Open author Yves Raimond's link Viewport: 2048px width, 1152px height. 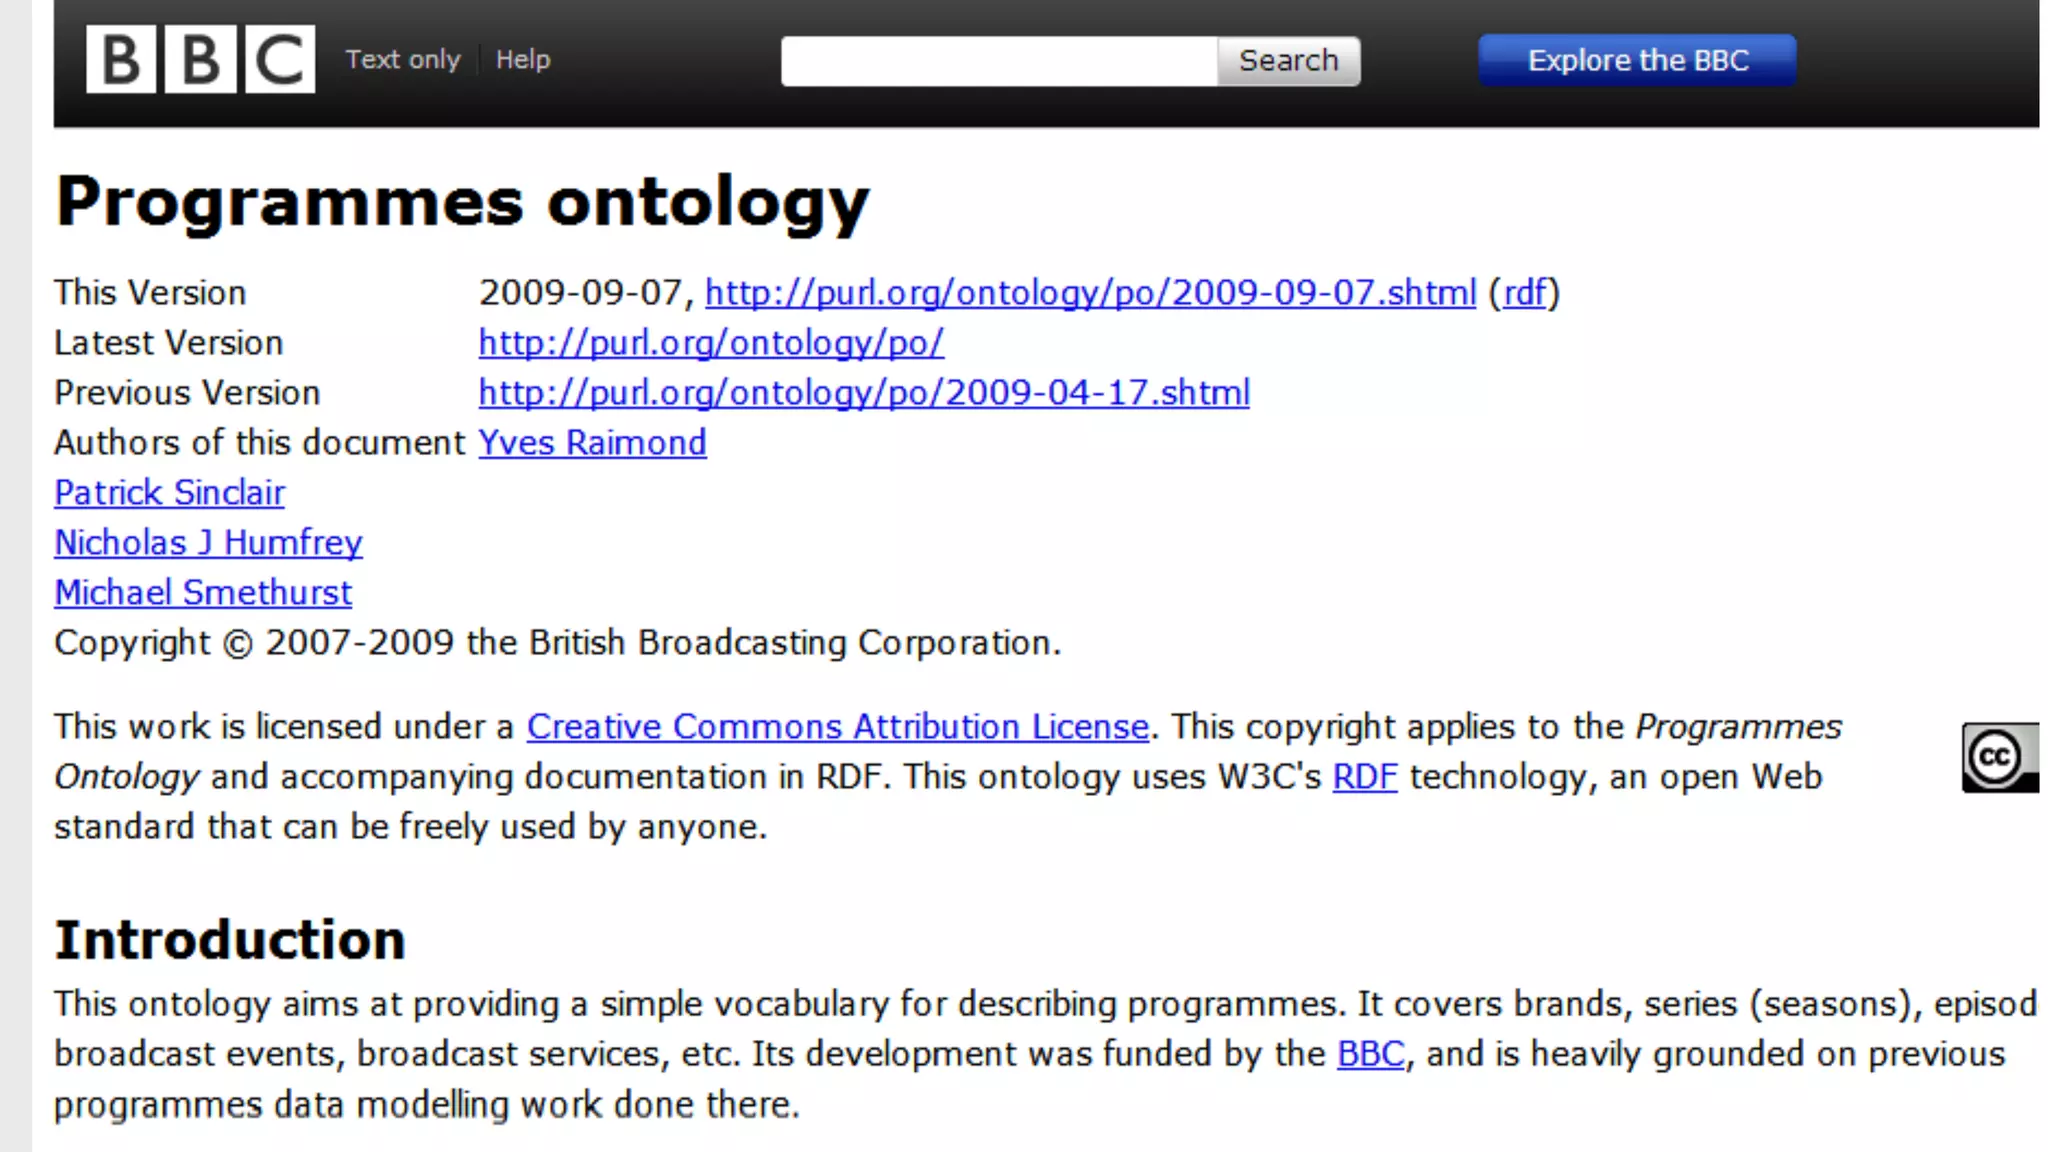pos(592,443)
